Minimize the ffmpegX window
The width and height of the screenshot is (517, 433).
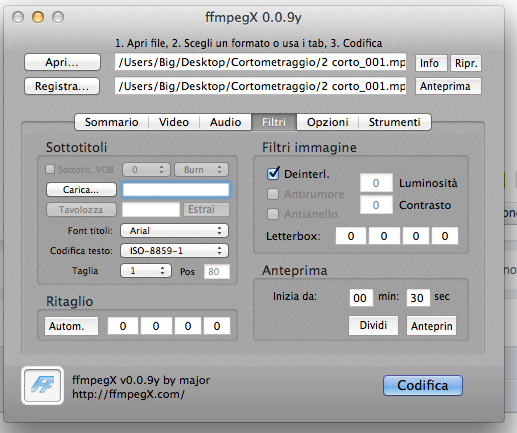coord(38,17)
